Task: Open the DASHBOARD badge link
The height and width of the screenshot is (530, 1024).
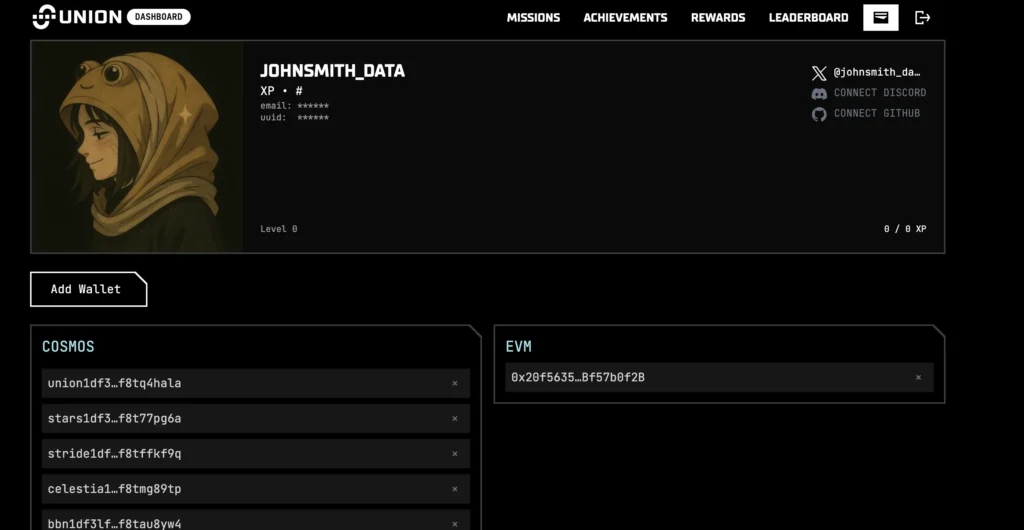Action: pyautogui.click(x=159, y=17)
